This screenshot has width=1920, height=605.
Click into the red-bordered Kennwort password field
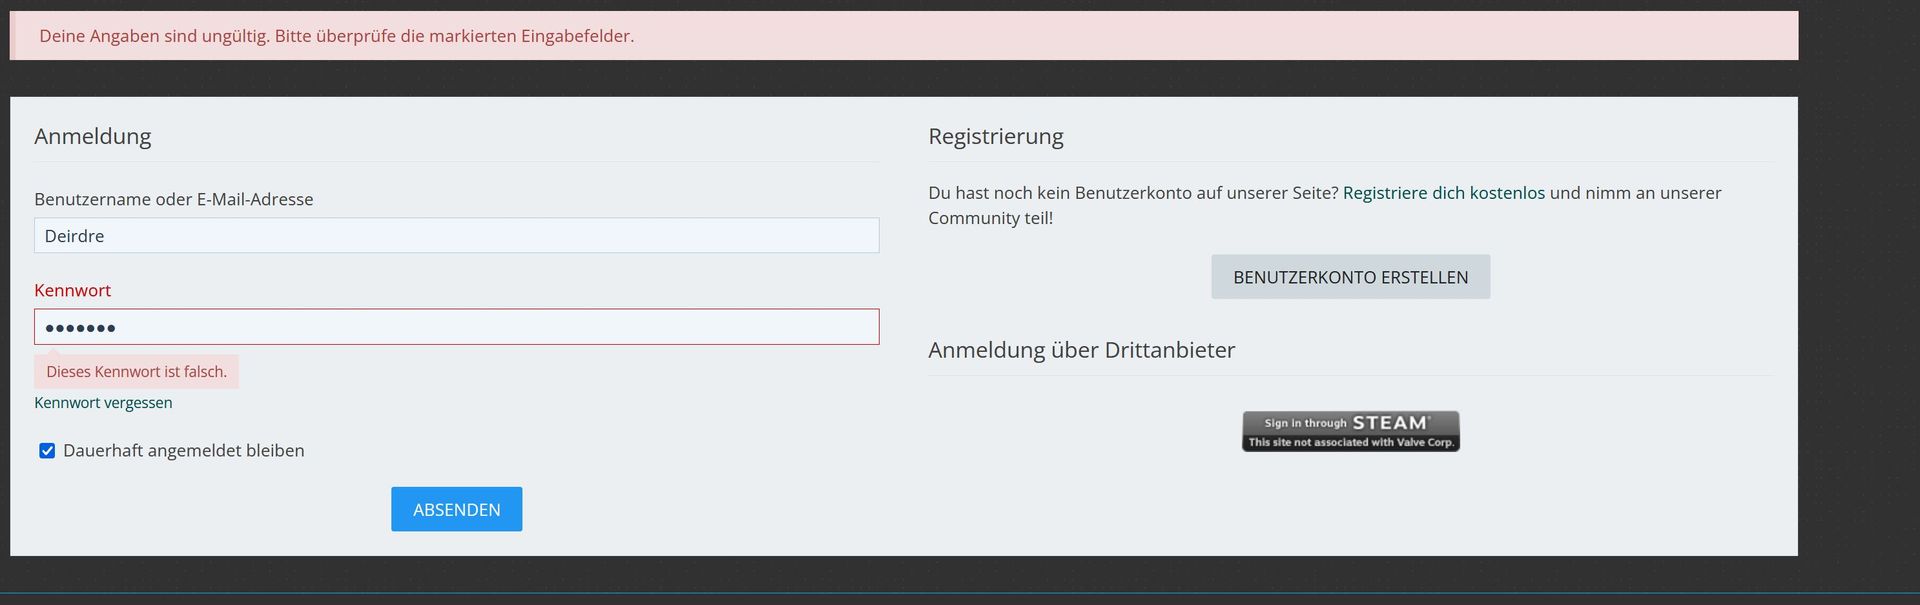click(456, 327)
